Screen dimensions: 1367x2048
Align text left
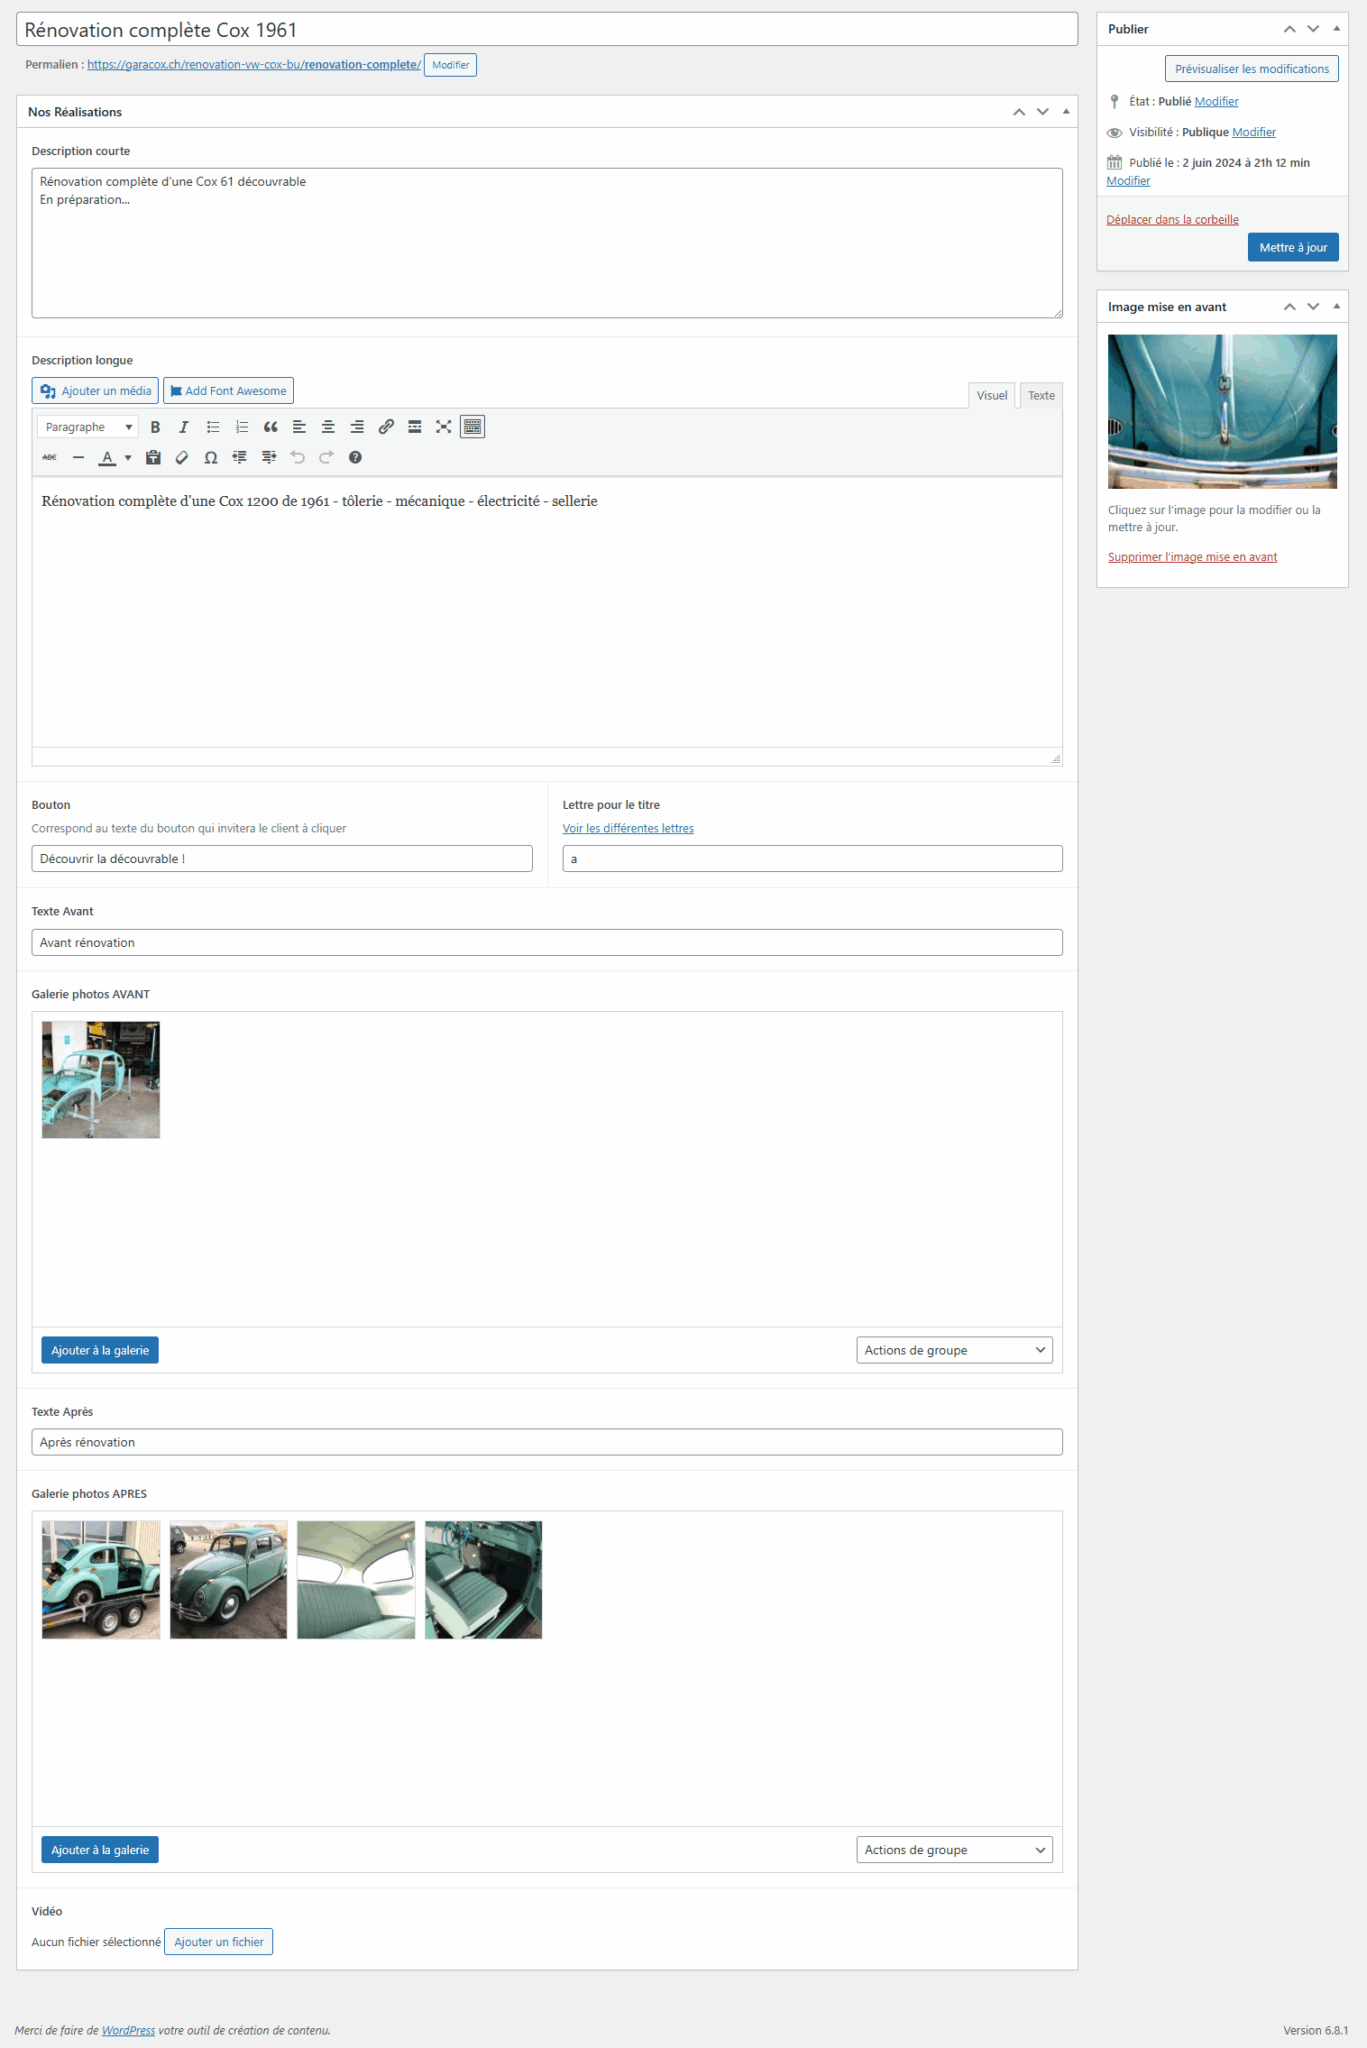(x=299, y=427)
